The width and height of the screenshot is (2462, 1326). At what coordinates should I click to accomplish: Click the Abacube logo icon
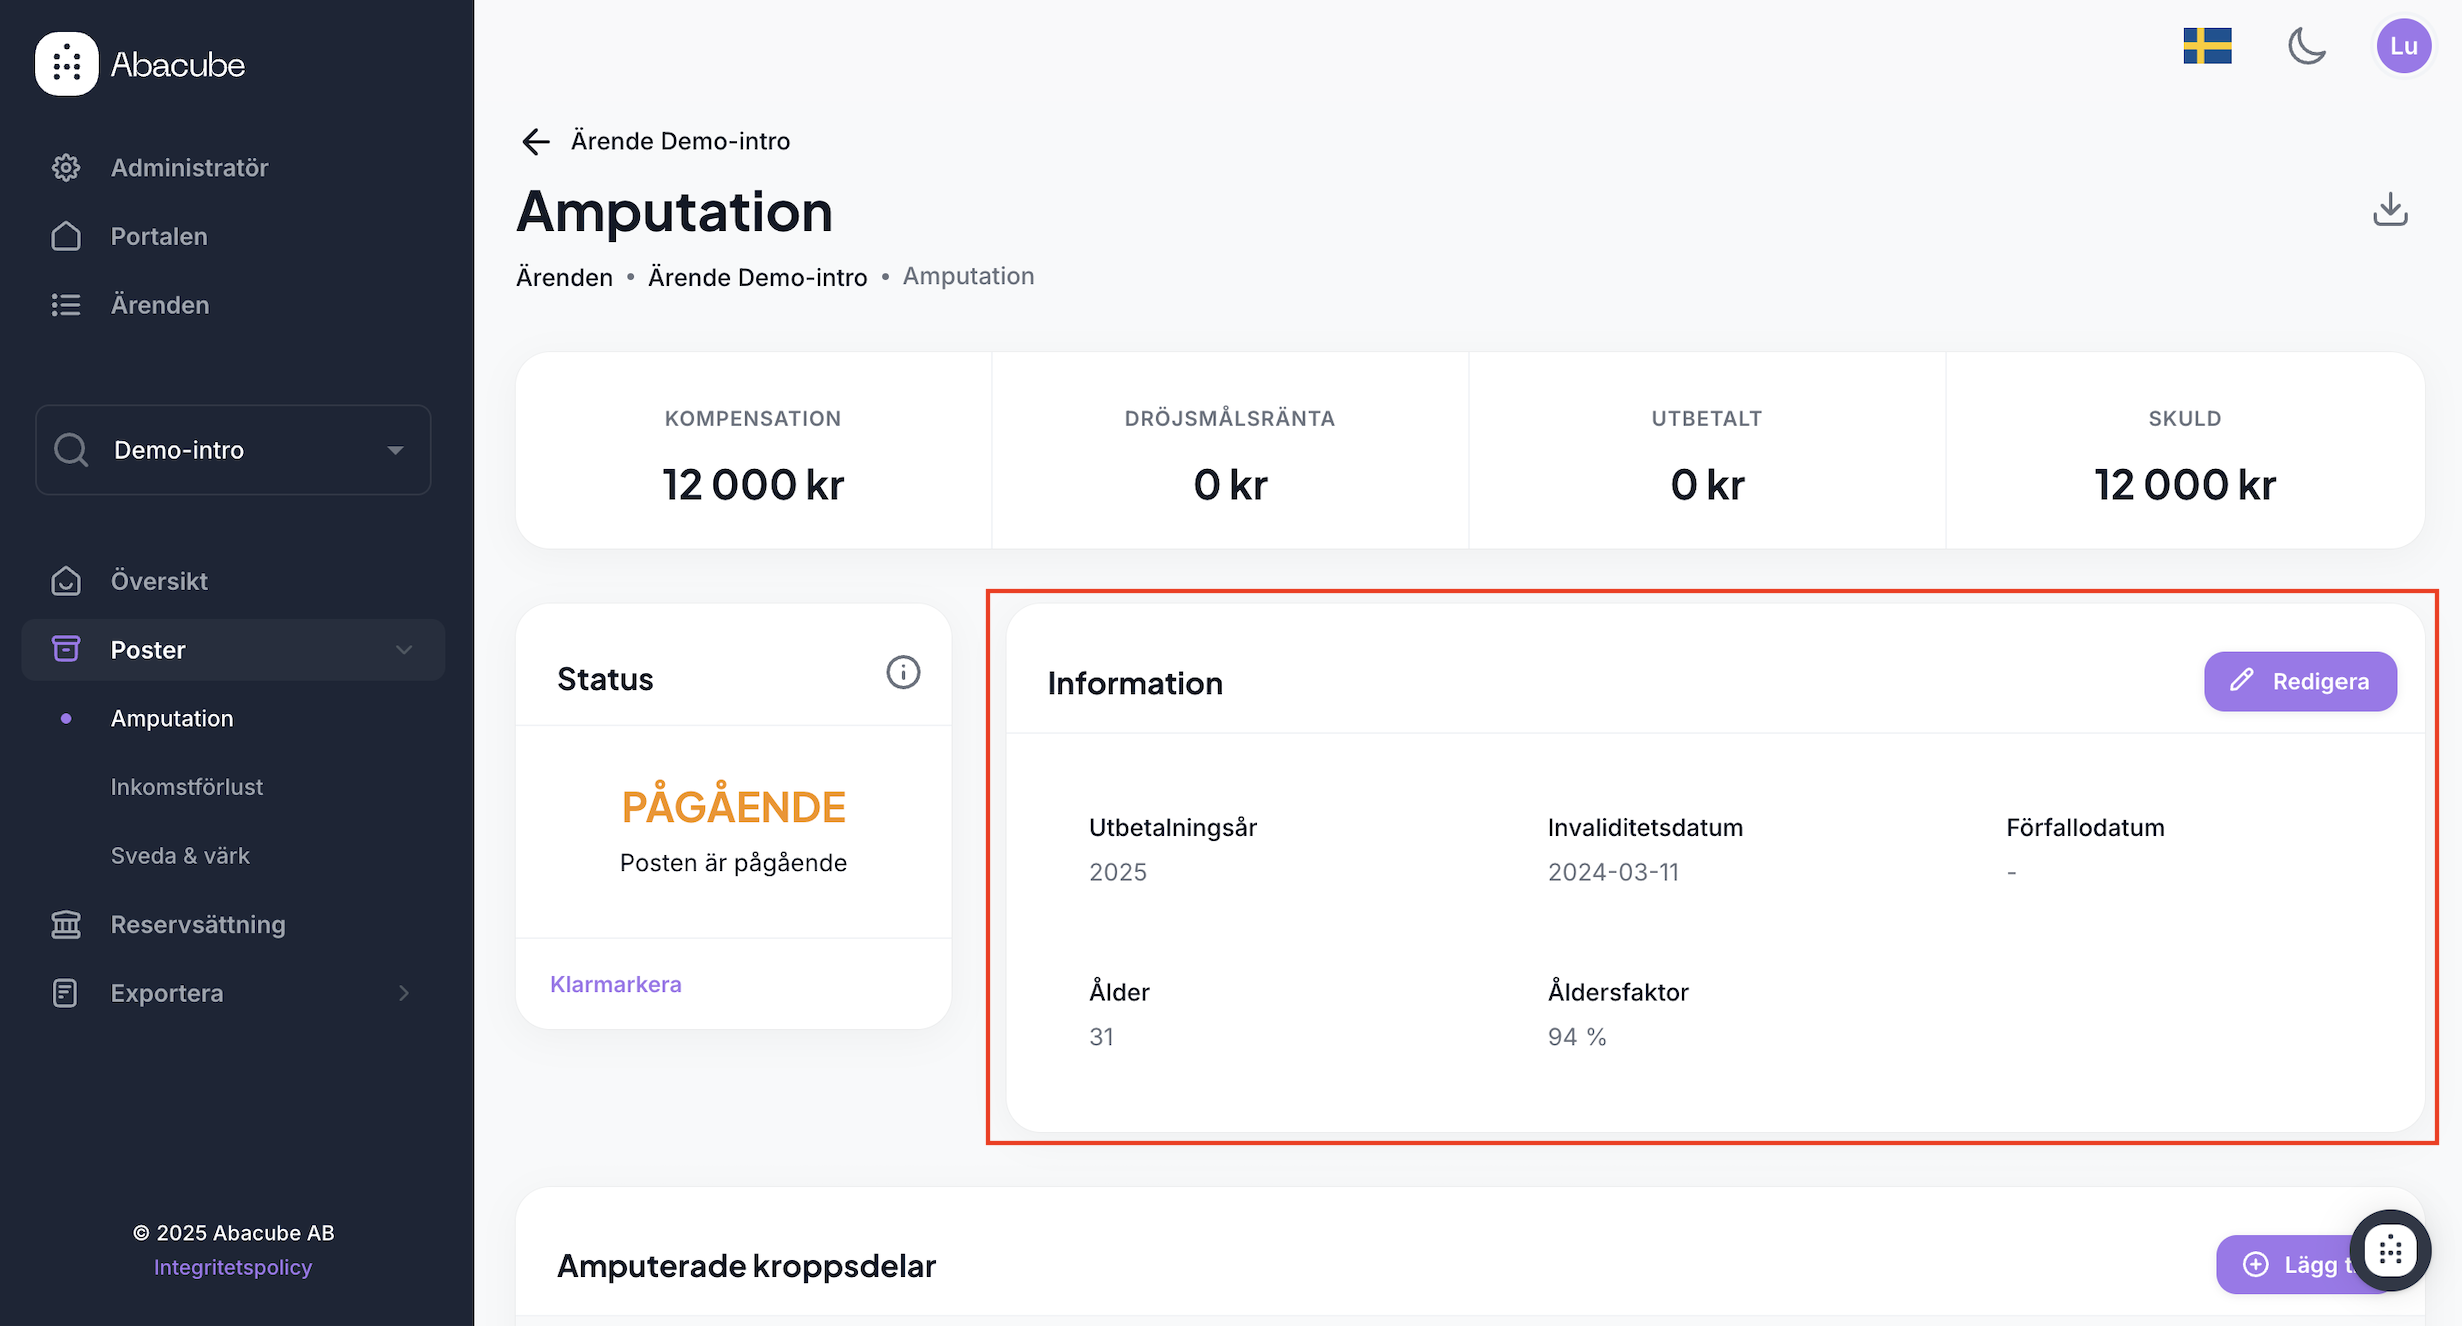point(67,64)
